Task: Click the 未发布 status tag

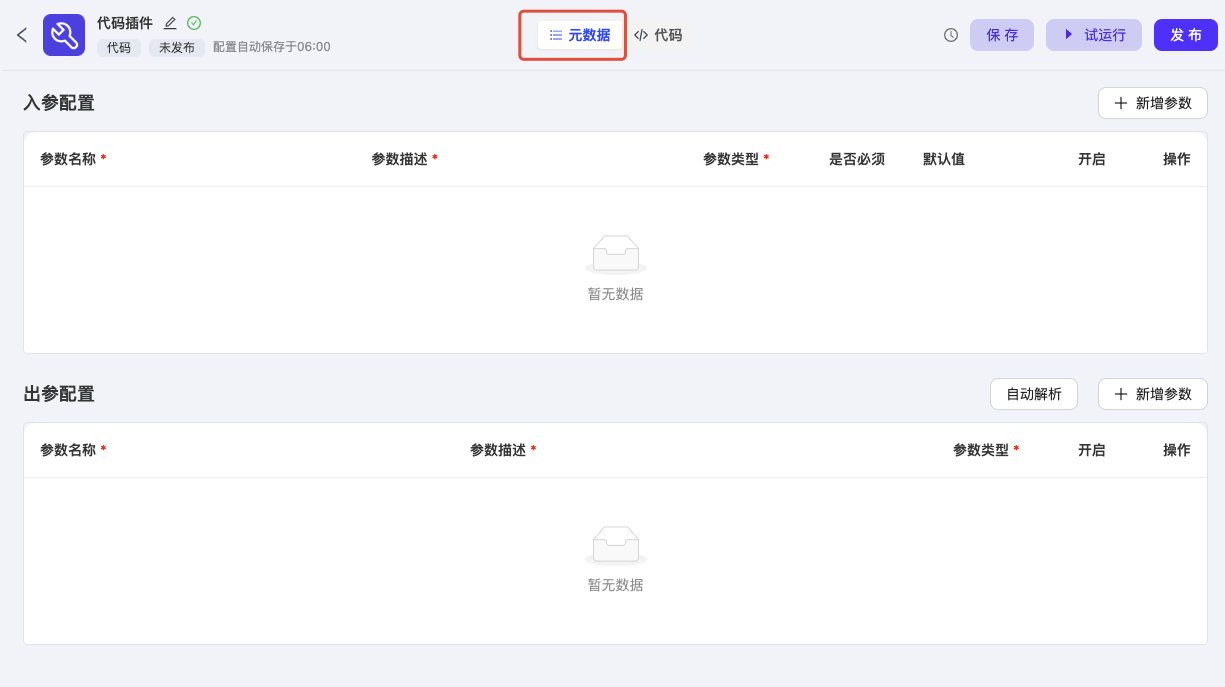Action: (x=177, y=47)
